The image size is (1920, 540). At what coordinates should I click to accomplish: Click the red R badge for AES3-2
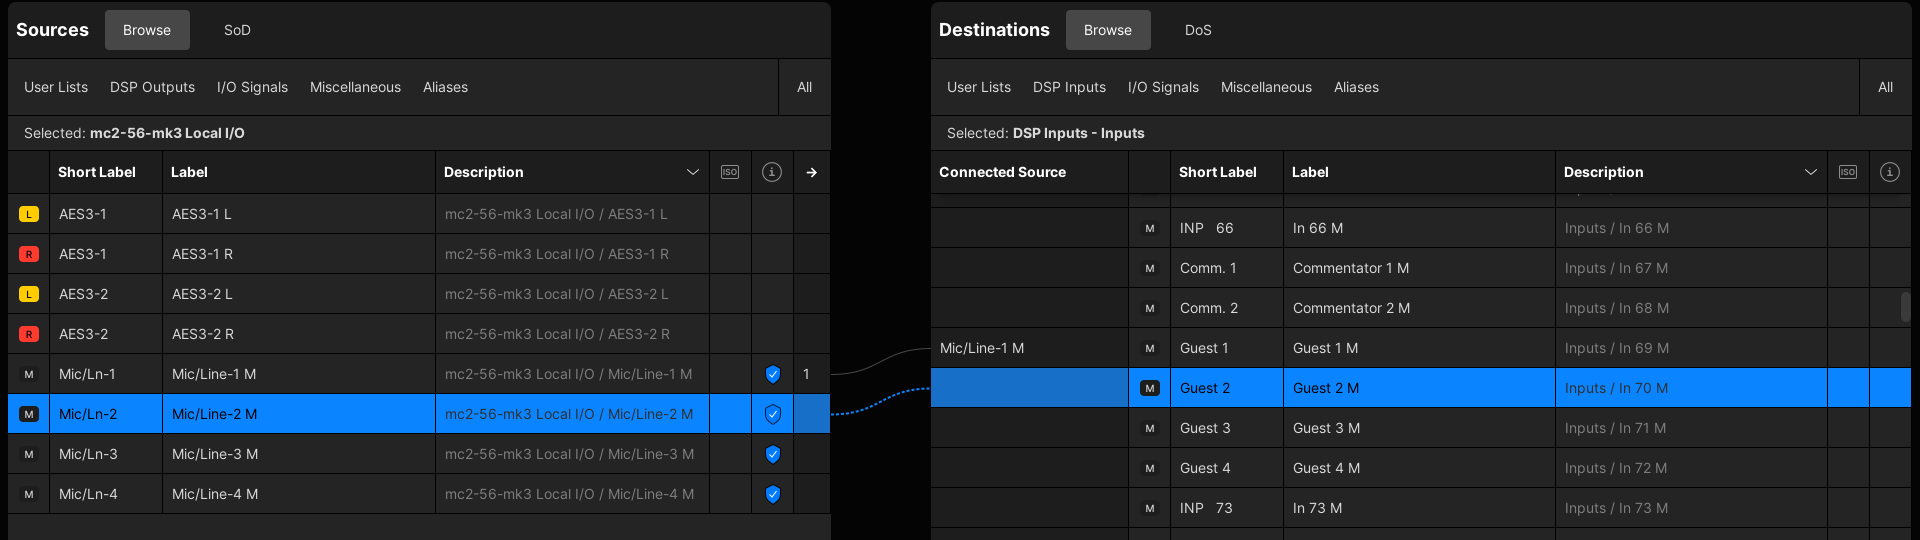tap(29, 334)
